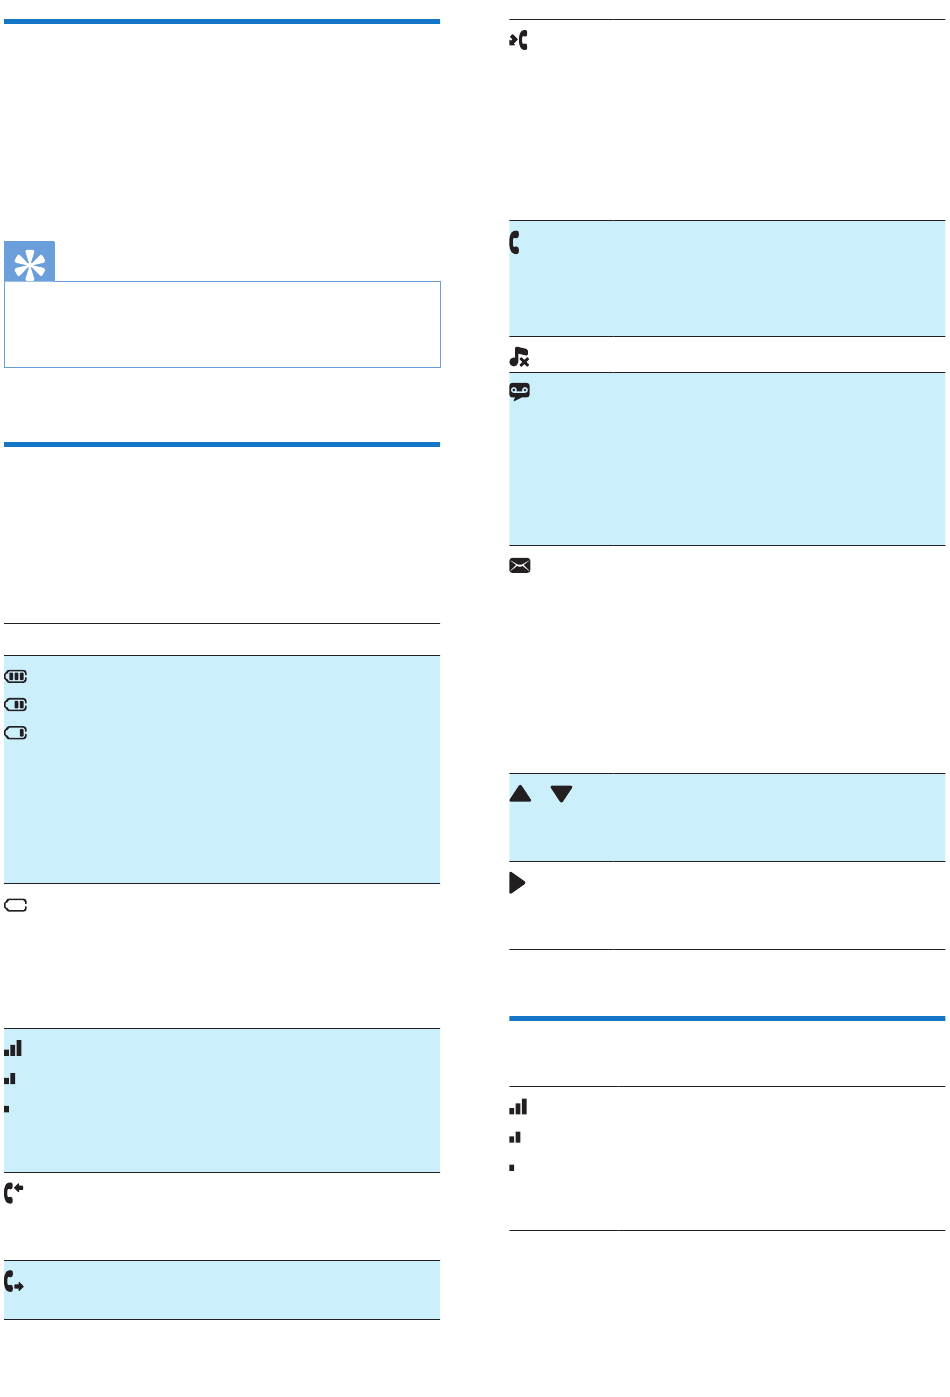The image size is (950, 1397).
Task: Select the single-bar signal icon in left column
Action: pyautogui.click(x=7, y=1109)
